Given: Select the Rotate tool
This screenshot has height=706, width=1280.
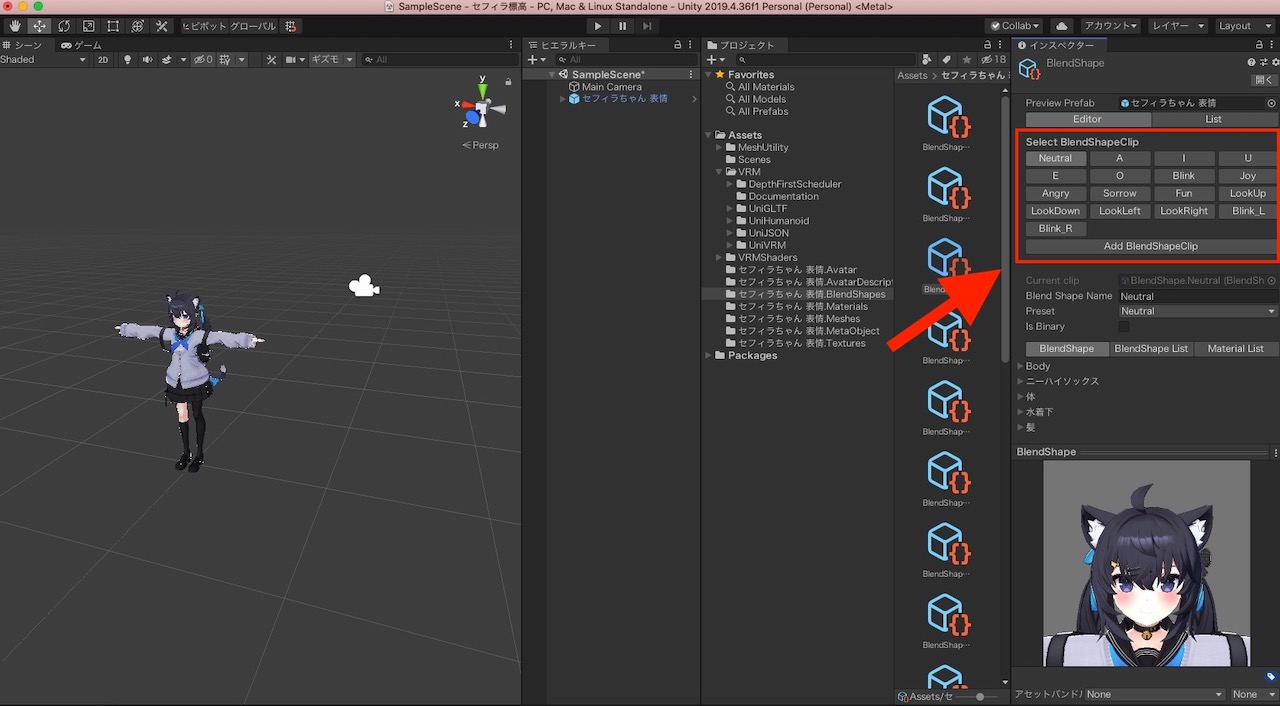Looking at the screenshot, I should click(64, 26).
